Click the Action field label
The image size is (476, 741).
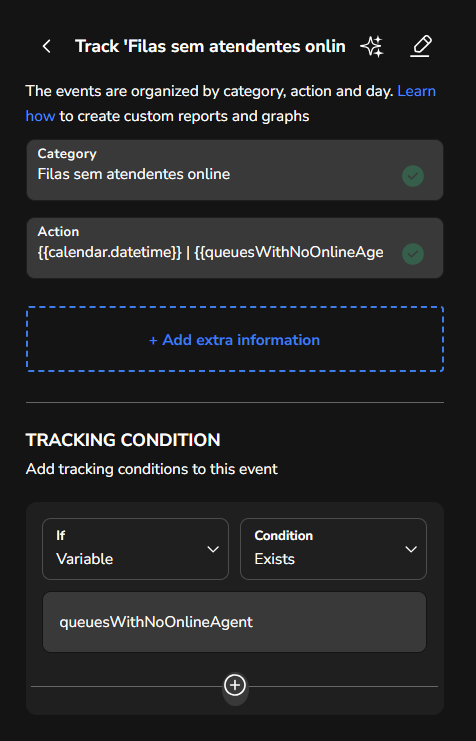[x=58, y=232]
